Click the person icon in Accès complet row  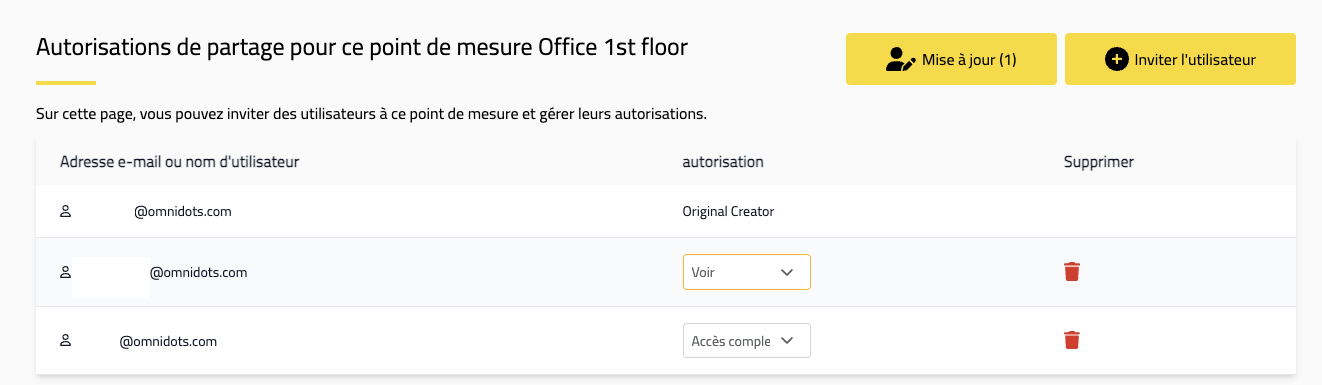(x=66, y=341)
